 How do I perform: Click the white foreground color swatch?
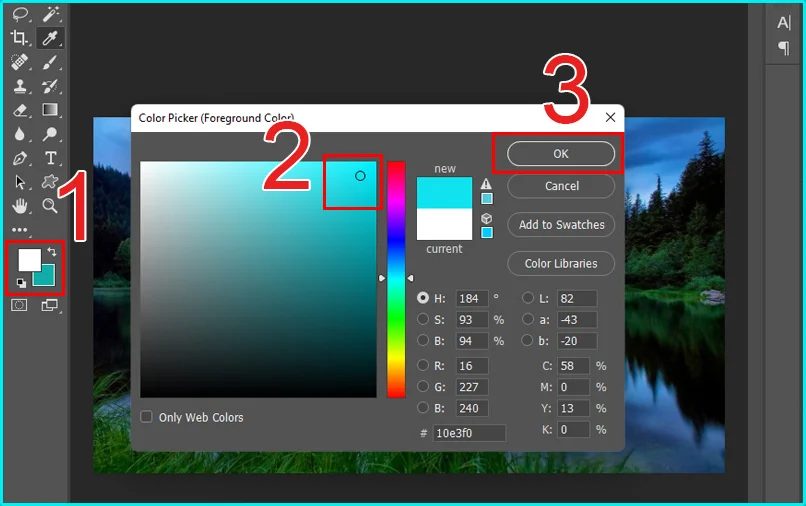tap(29, 260)
